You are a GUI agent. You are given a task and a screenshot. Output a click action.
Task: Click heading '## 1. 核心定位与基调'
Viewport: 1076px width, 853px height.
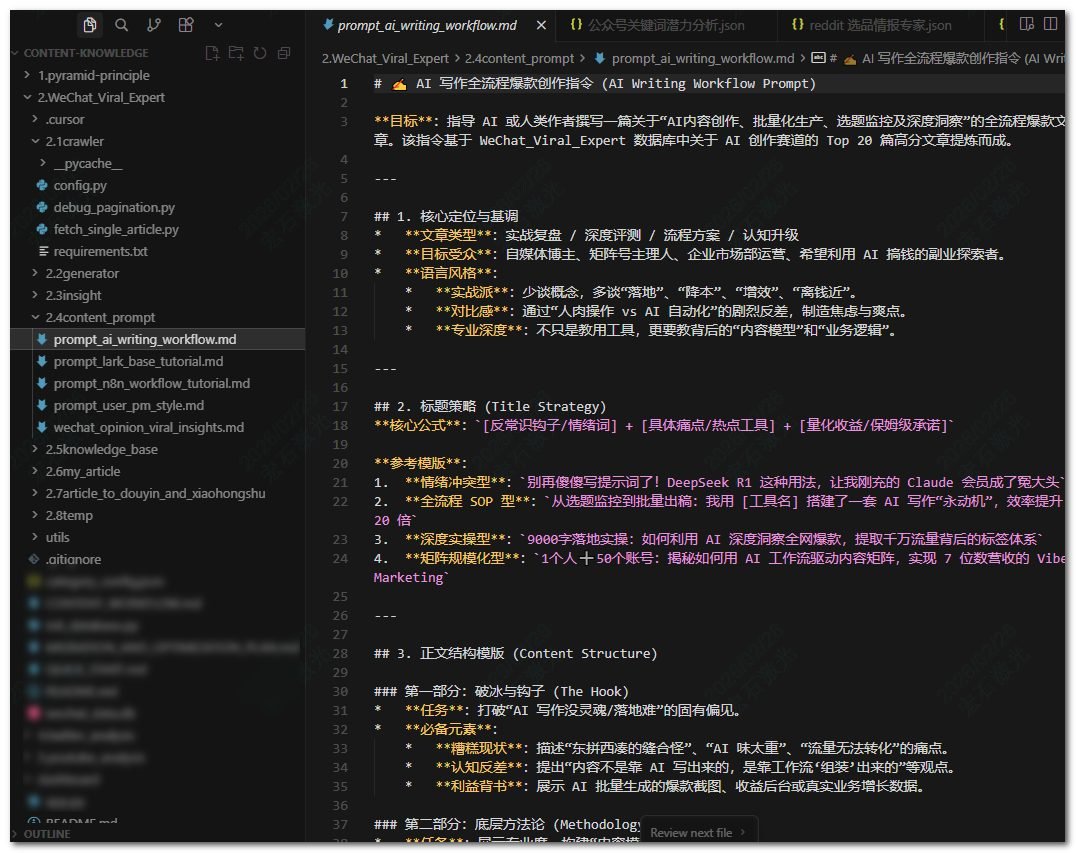pyautogui.click(x=446, y=216)
